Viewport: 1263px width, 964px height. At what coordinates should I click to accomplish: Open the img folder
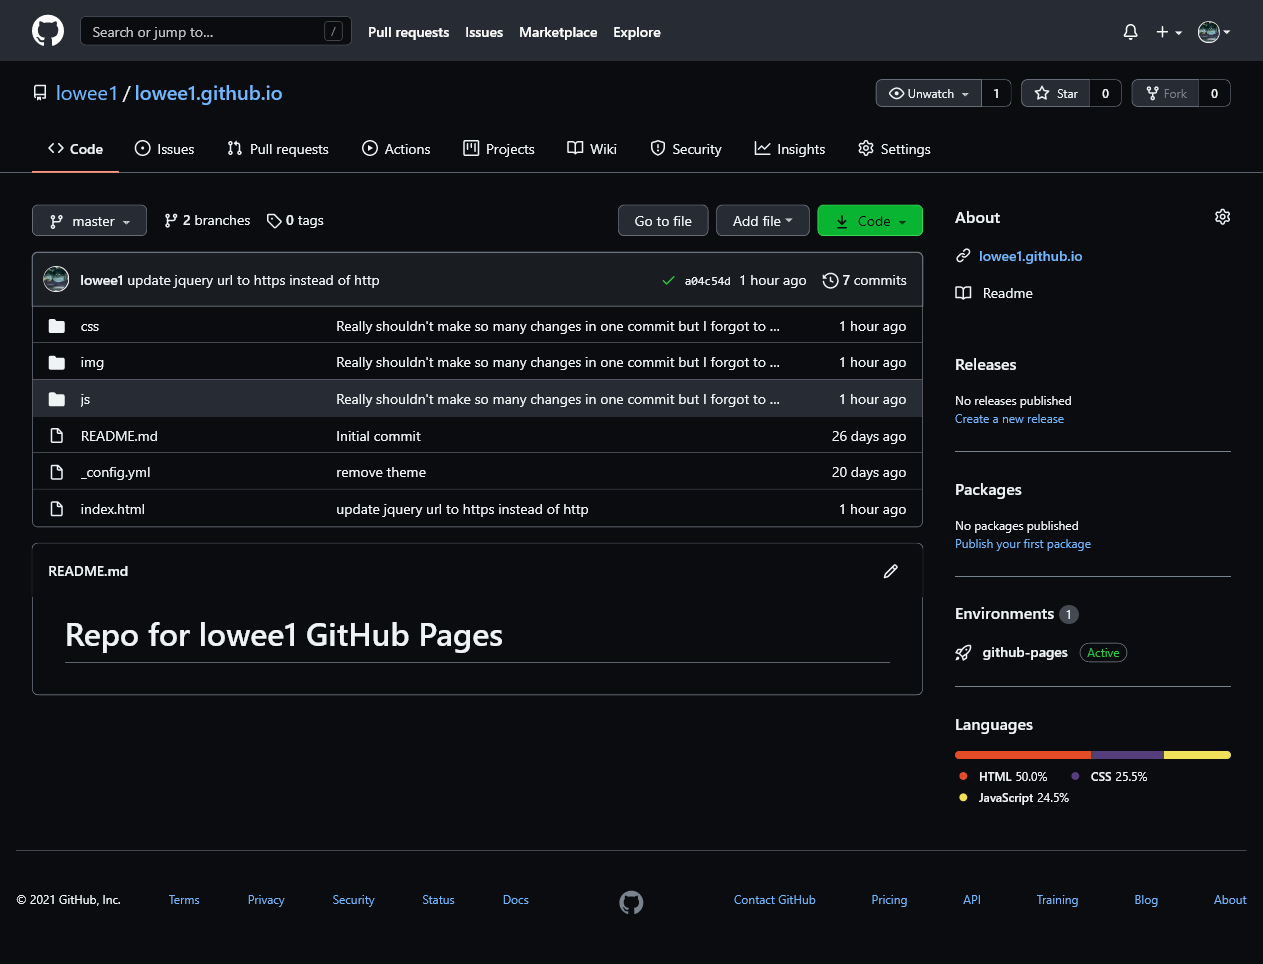(92, 362)
